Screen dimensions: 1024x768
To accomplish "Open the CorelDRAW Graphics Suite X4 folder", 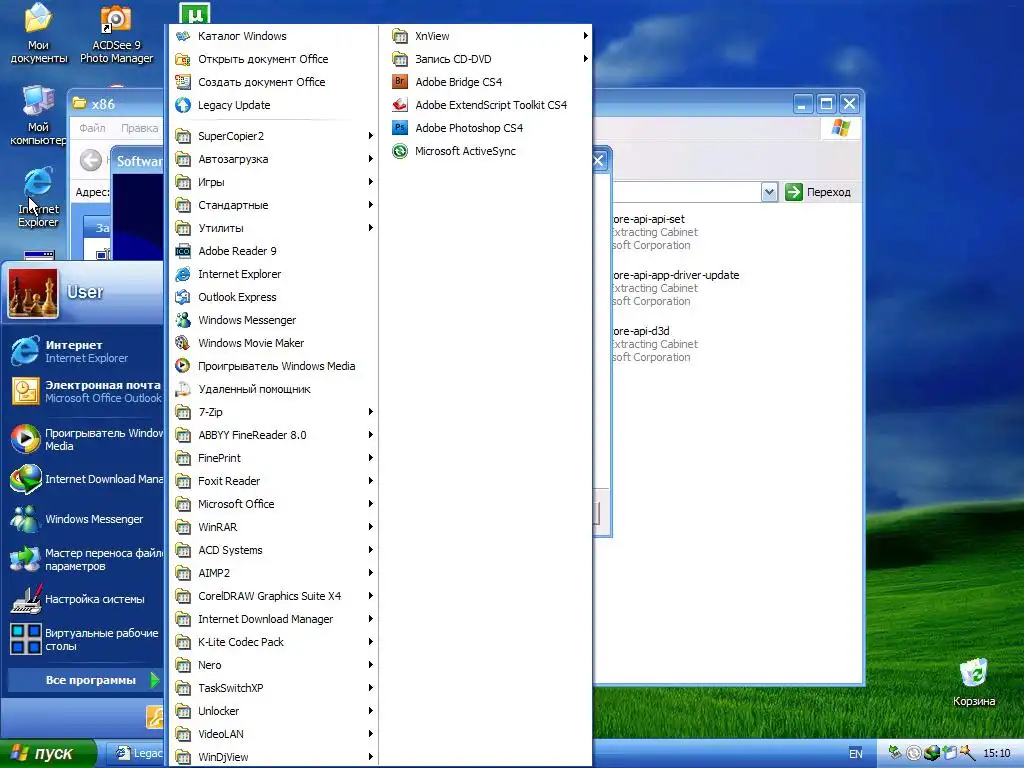I will click(x=274, y=596).
